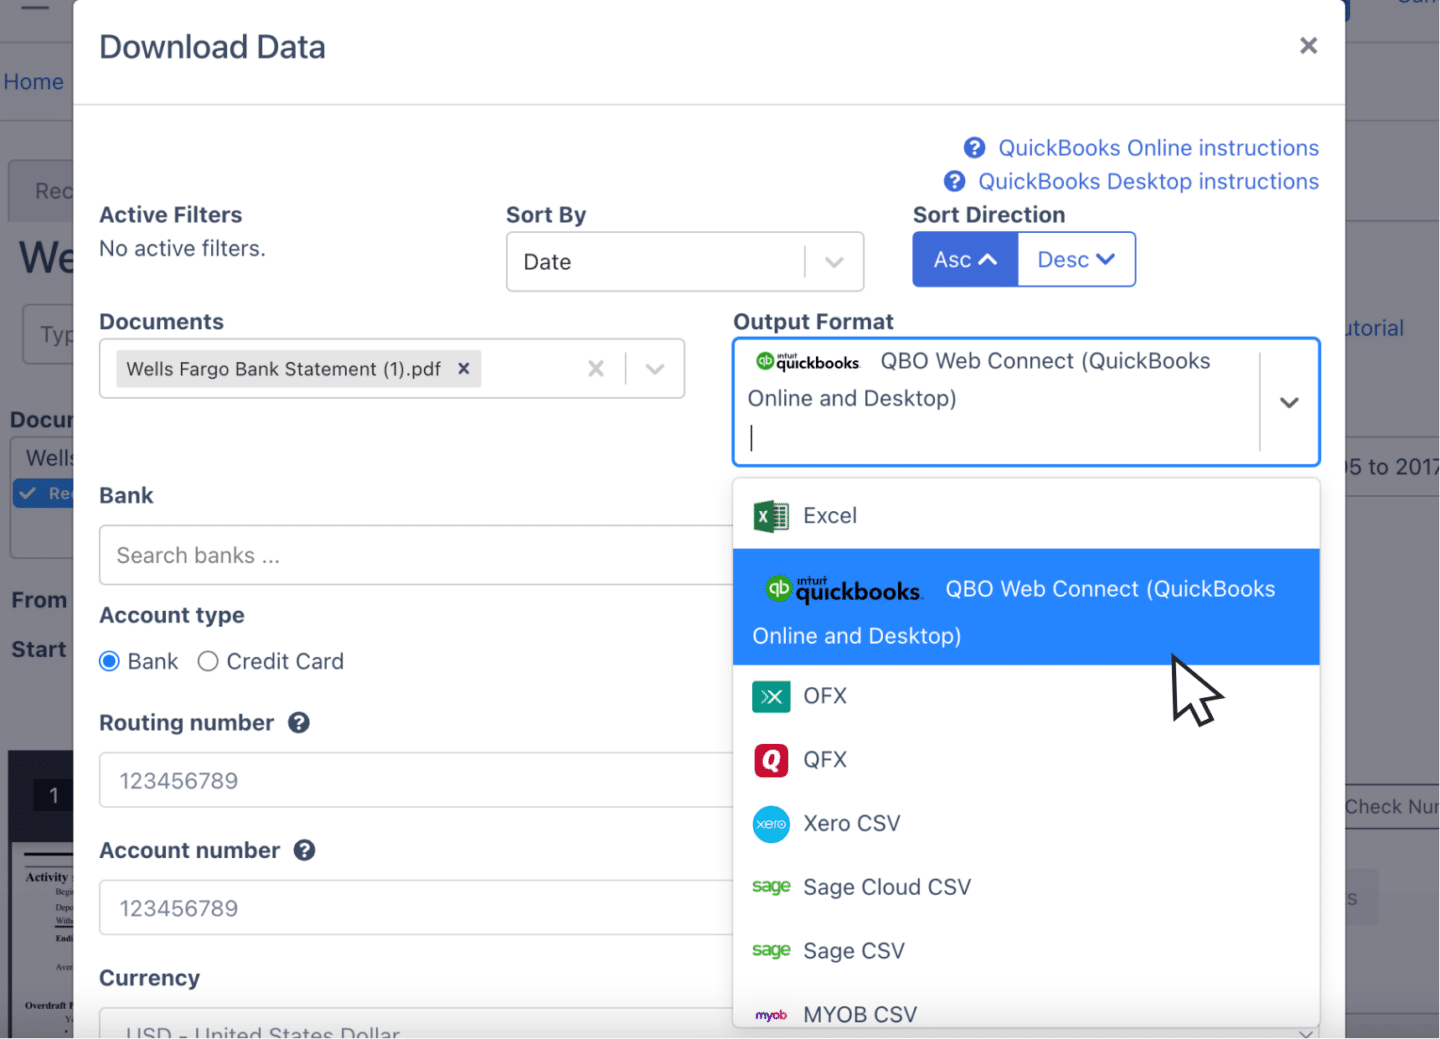The height and width of the screenshot is (1039, 1440).
Task: Select Desc sort direction
Action: click(x=1076, y=260)
